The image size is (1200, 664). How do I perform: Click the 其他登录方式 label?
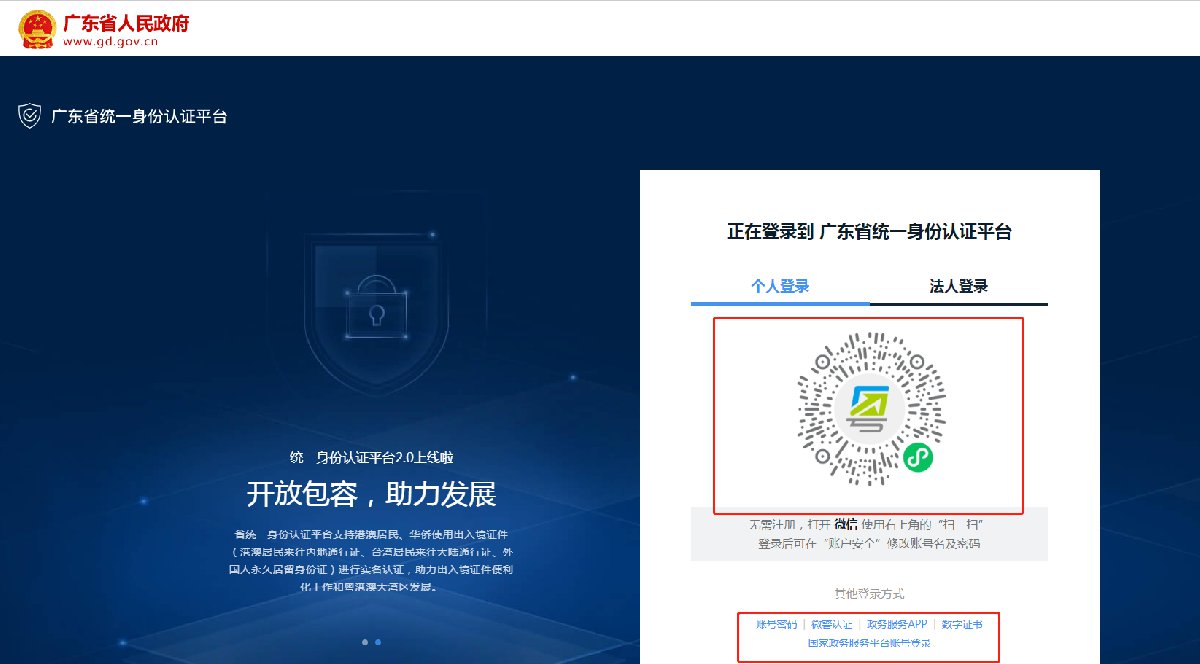tap(869, 594)
